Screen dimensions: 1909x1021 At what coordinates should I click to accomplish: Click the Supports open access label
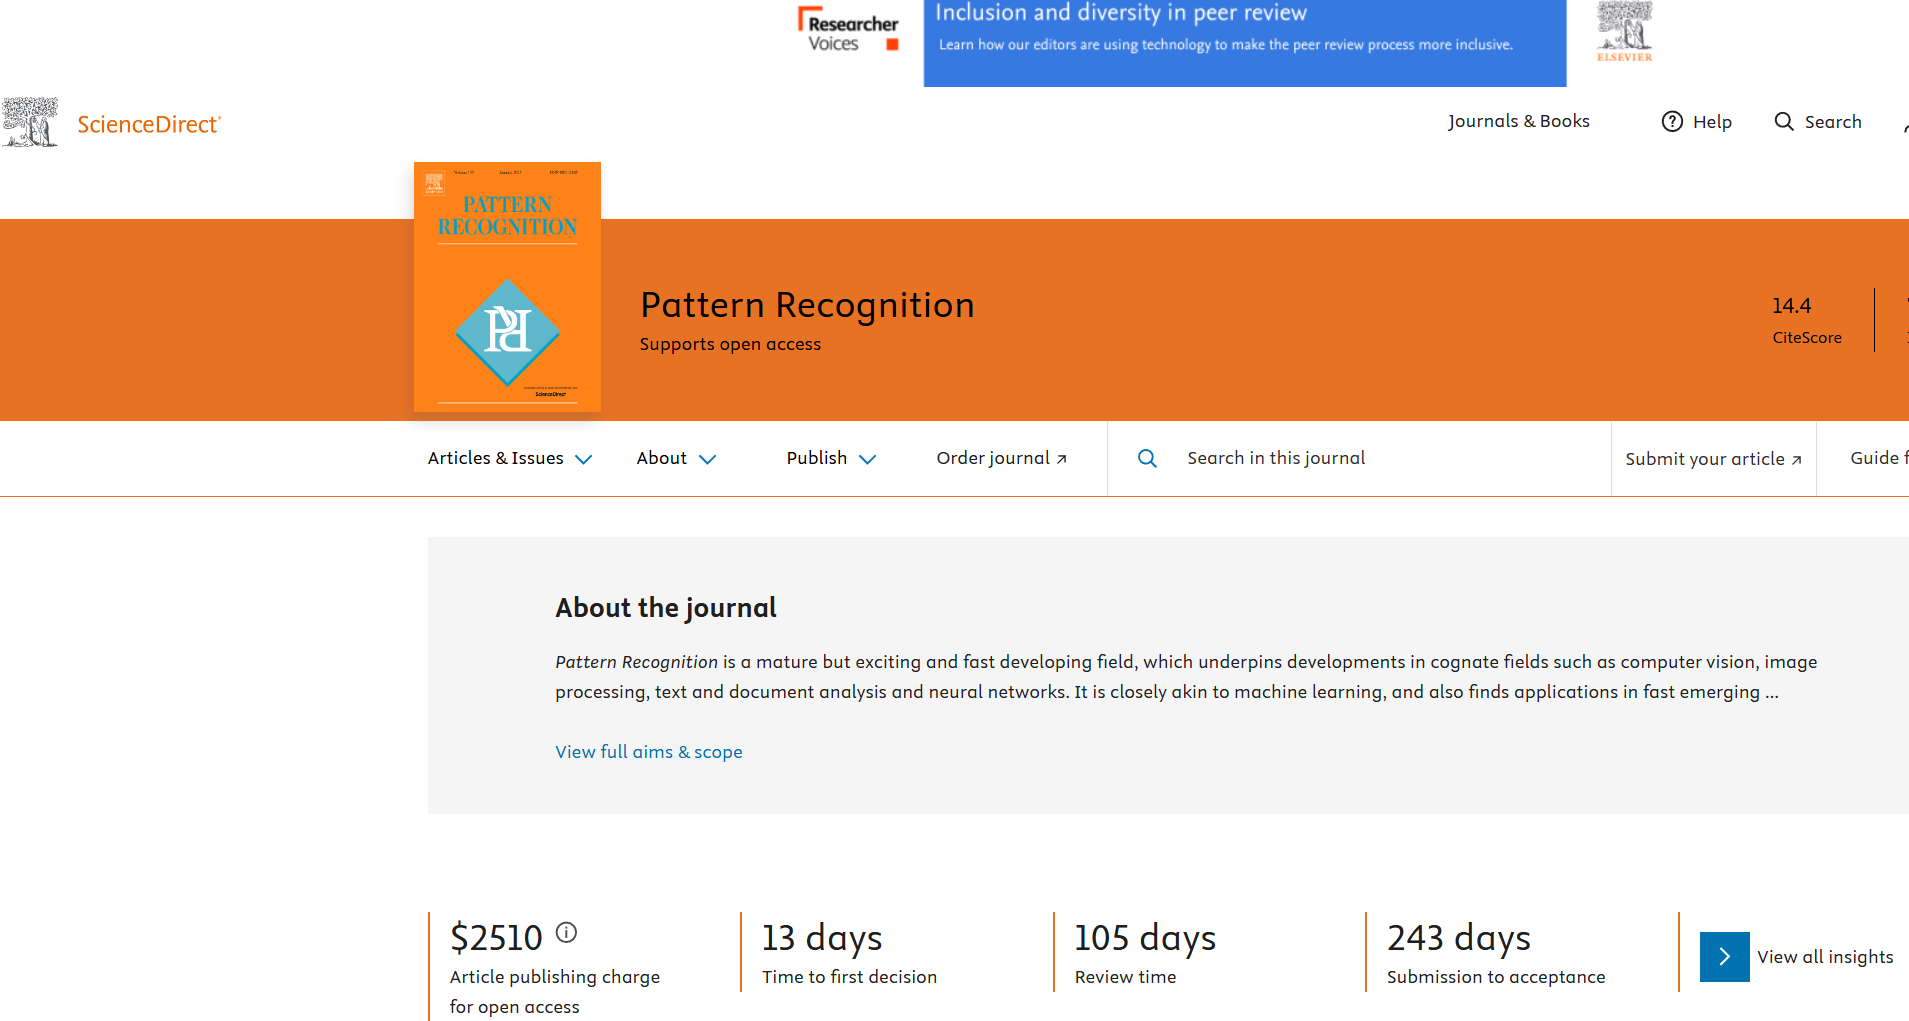(x=730, y=344)
